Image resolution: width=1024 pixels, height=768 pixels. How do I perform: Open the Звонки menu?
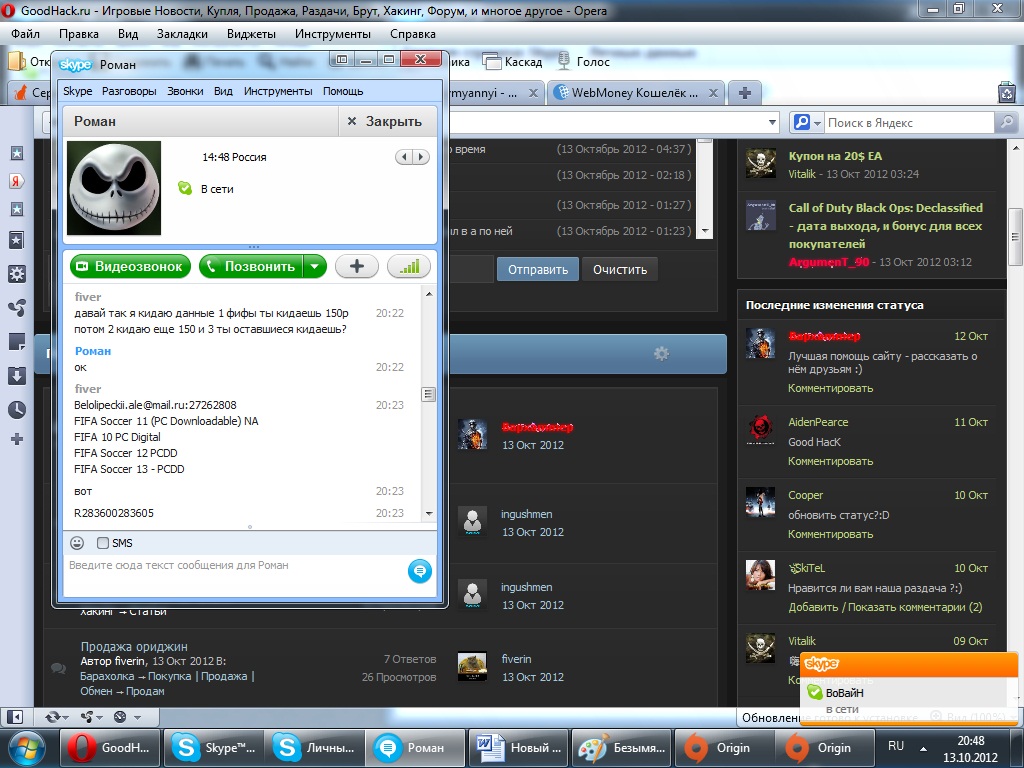coord(185,91)
